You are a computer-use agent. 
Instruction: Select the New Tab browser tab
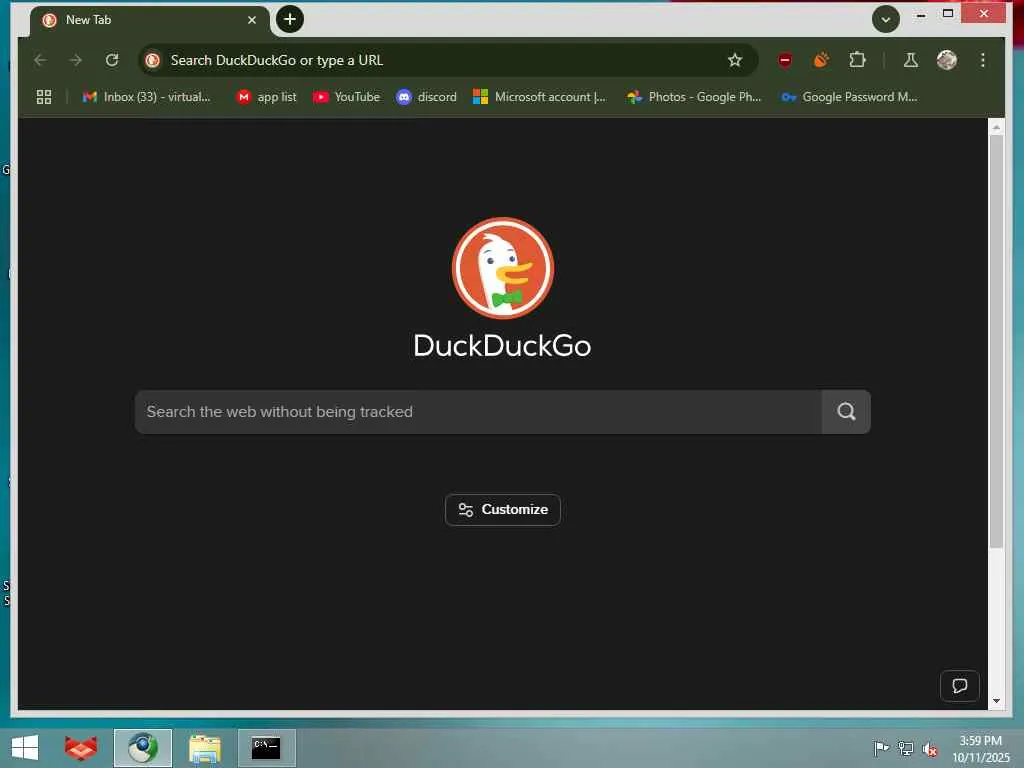point(149,20)
